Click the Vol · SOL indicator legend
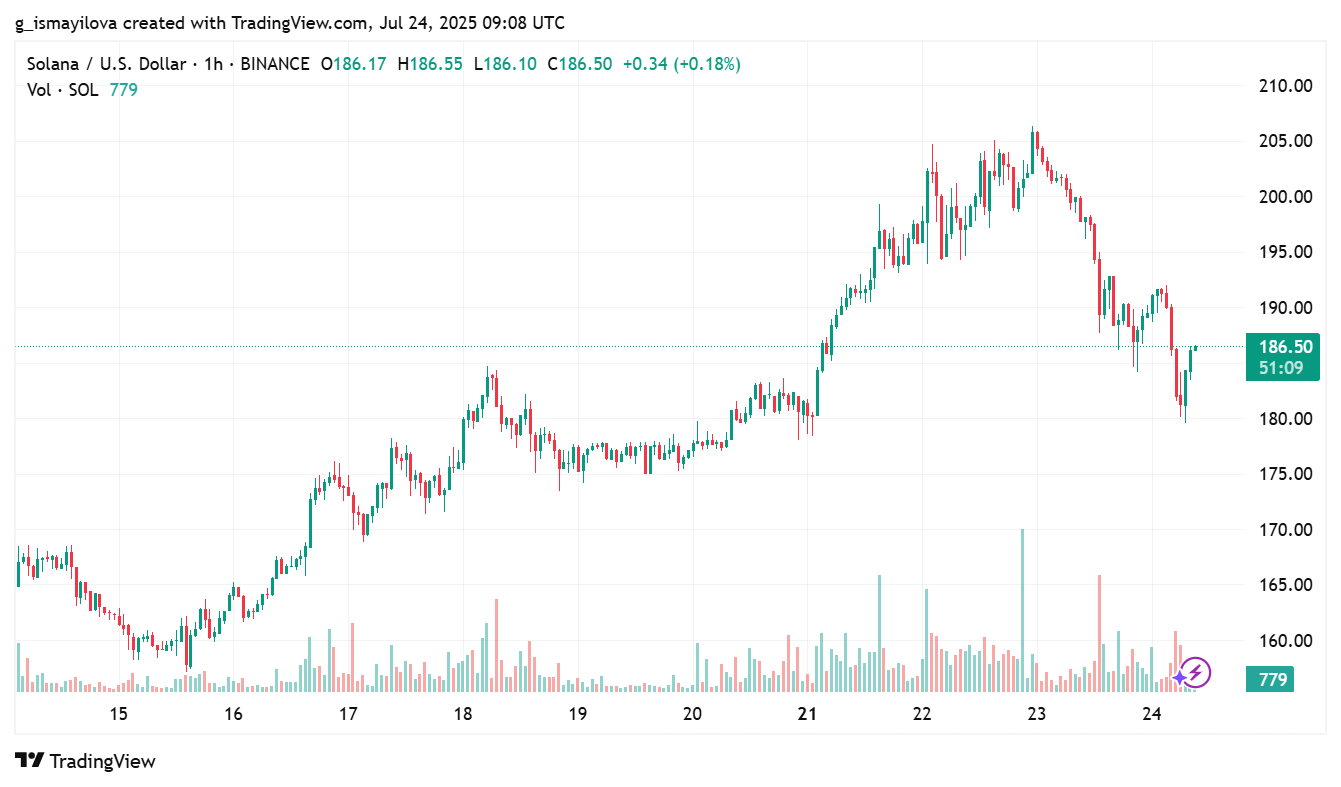Screen dimensions: 1341x787 (x=63, y=90)
